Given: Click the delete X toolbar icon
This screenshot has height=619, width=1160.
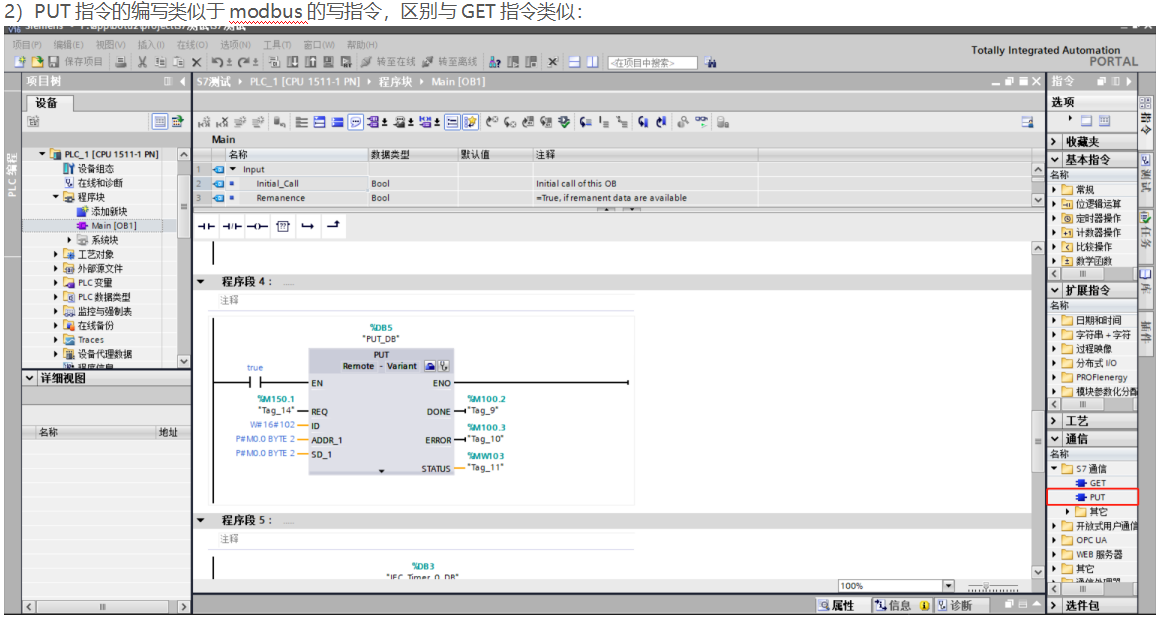Looking at the screenshot, I should [x=197, y=63].
